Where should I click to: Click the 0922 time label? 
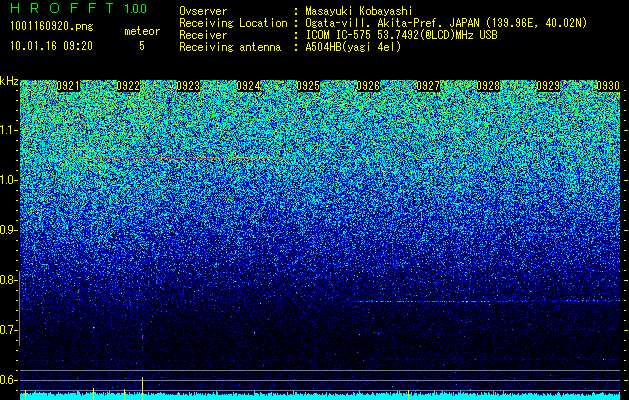pyautogui.click(x=128, y=86)
